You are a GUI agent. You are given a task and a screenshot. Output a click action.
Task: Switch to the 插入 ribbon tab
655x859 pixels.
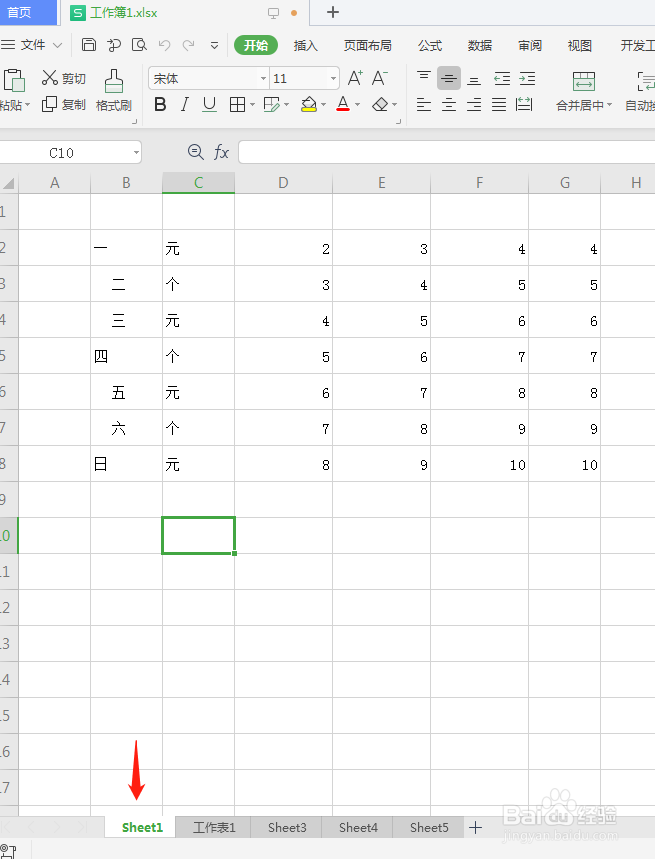coord(306,45)
